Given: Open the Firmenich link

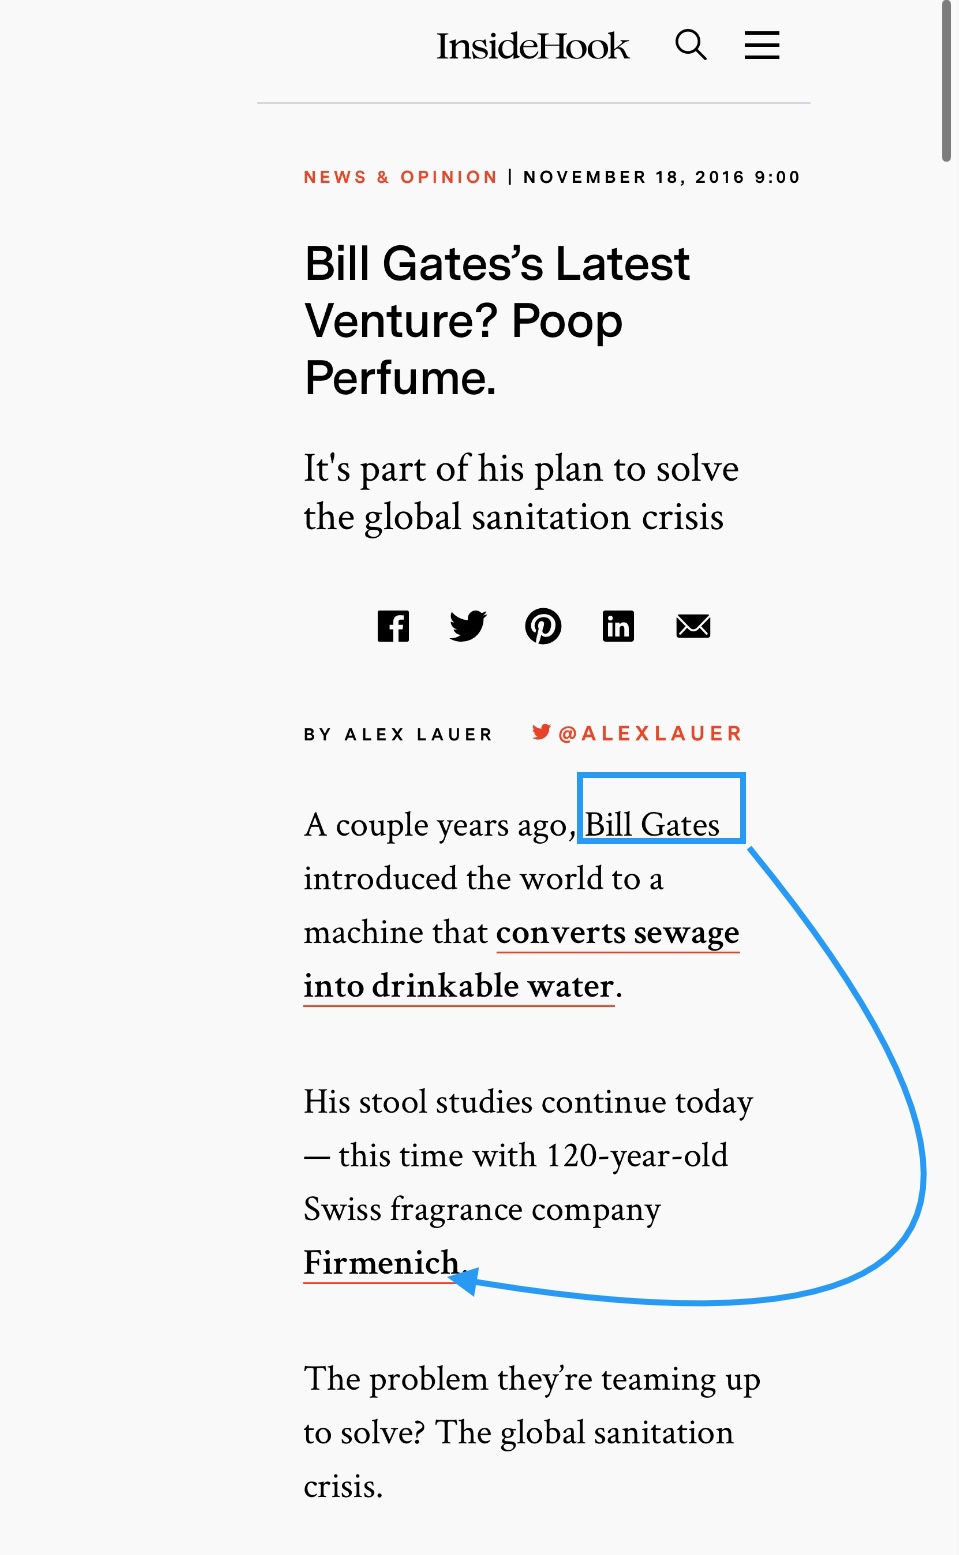Looking at the screenshot, I should click(x=381, y=1264).
